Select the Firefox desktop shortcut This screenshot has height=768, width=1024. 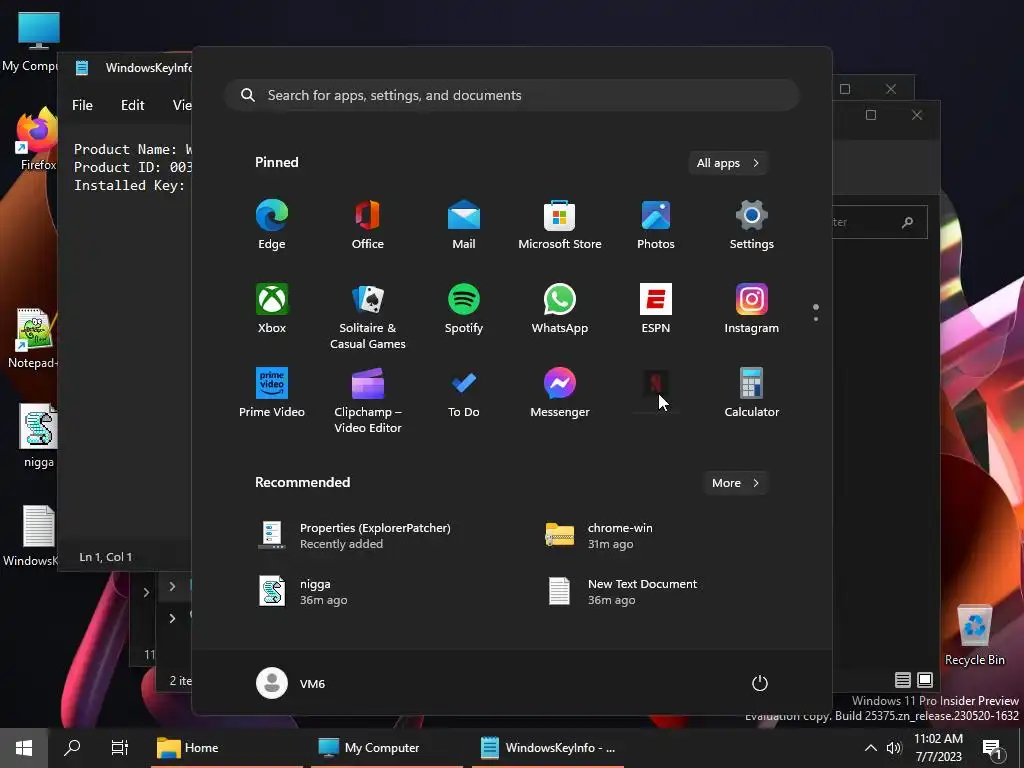[x=36, y=140]
